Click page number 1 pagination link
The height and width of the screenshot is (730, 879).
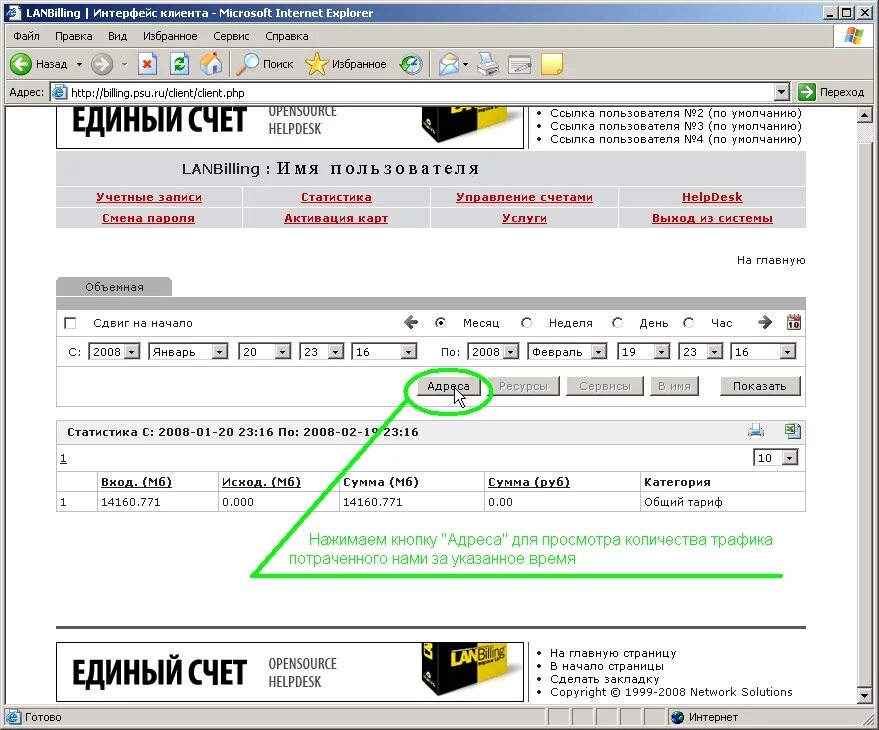63,459
